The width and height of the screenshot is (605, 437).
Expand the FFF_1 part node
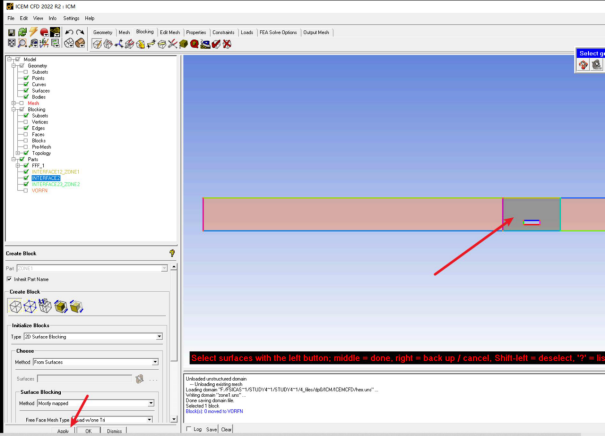click(18, 165)
